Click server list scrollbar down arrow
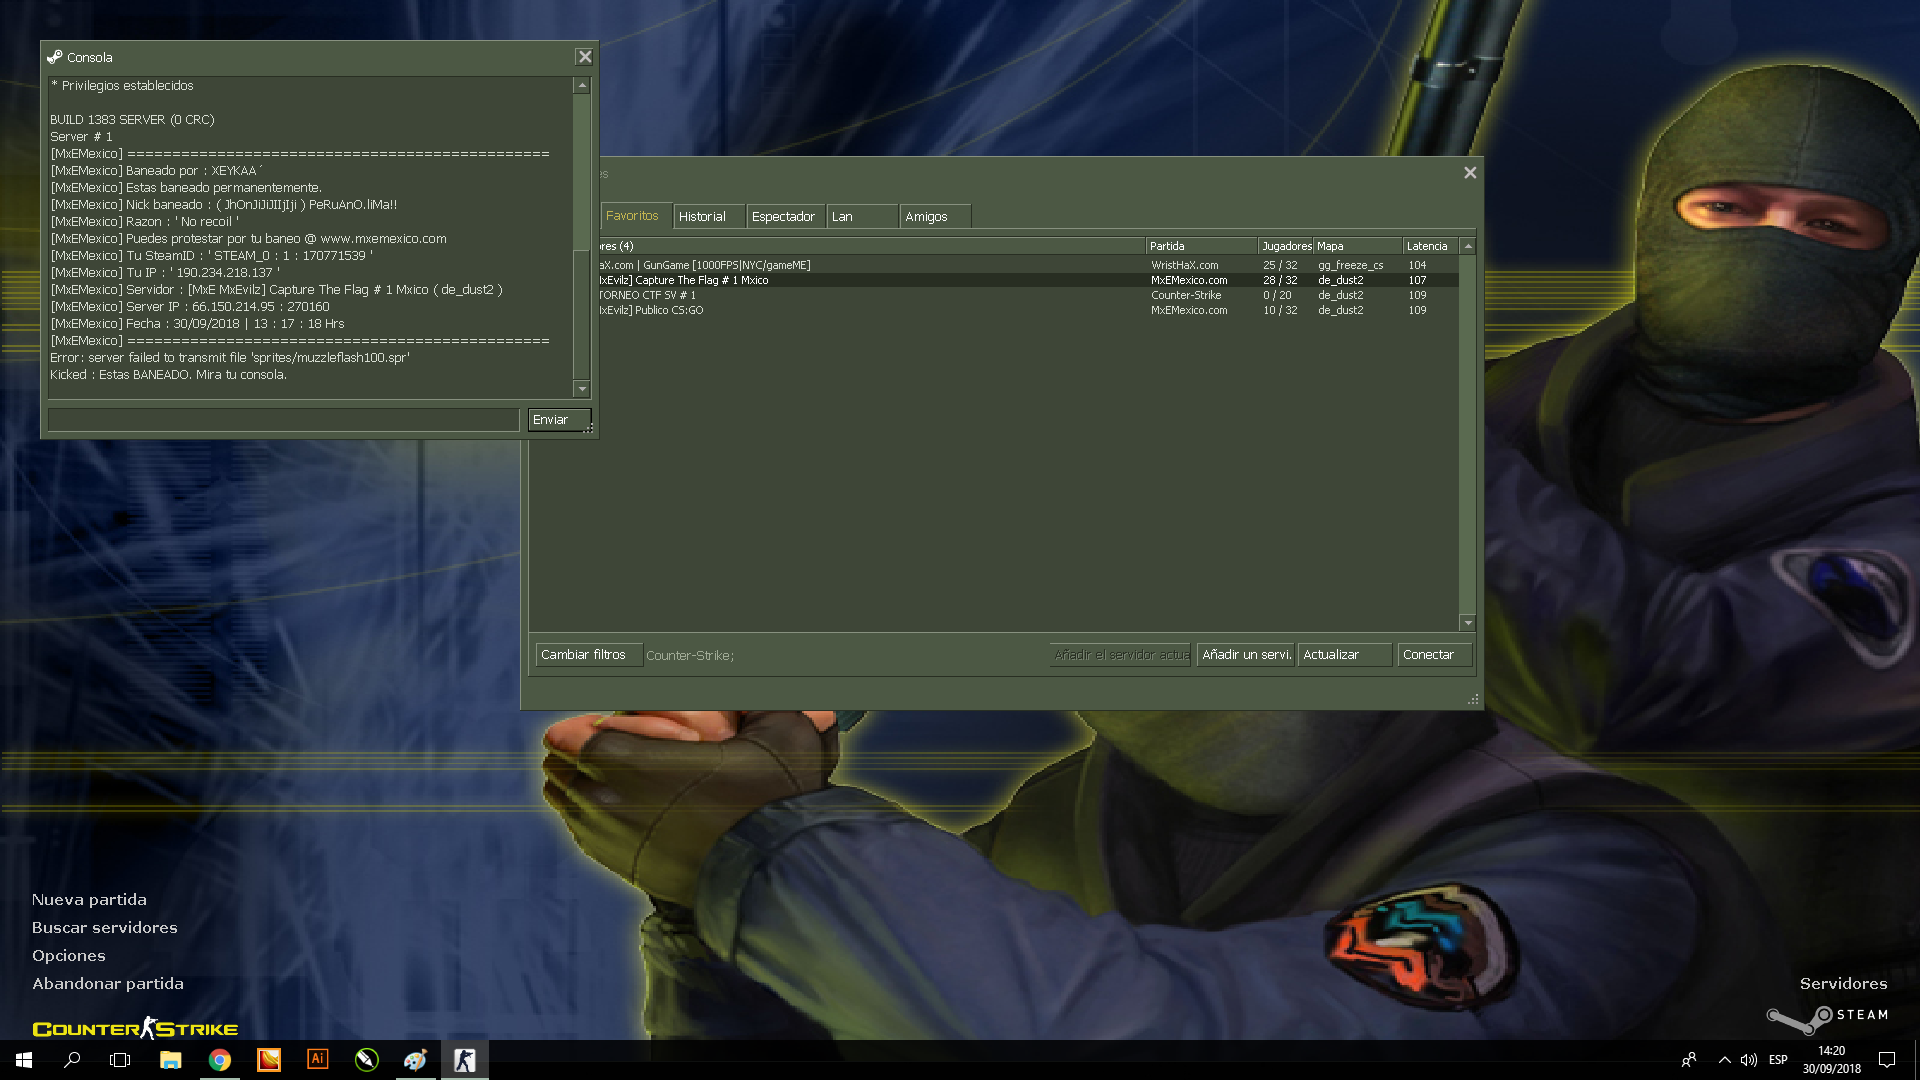Screen dimensions: 1920x1080 (1468, 623)
